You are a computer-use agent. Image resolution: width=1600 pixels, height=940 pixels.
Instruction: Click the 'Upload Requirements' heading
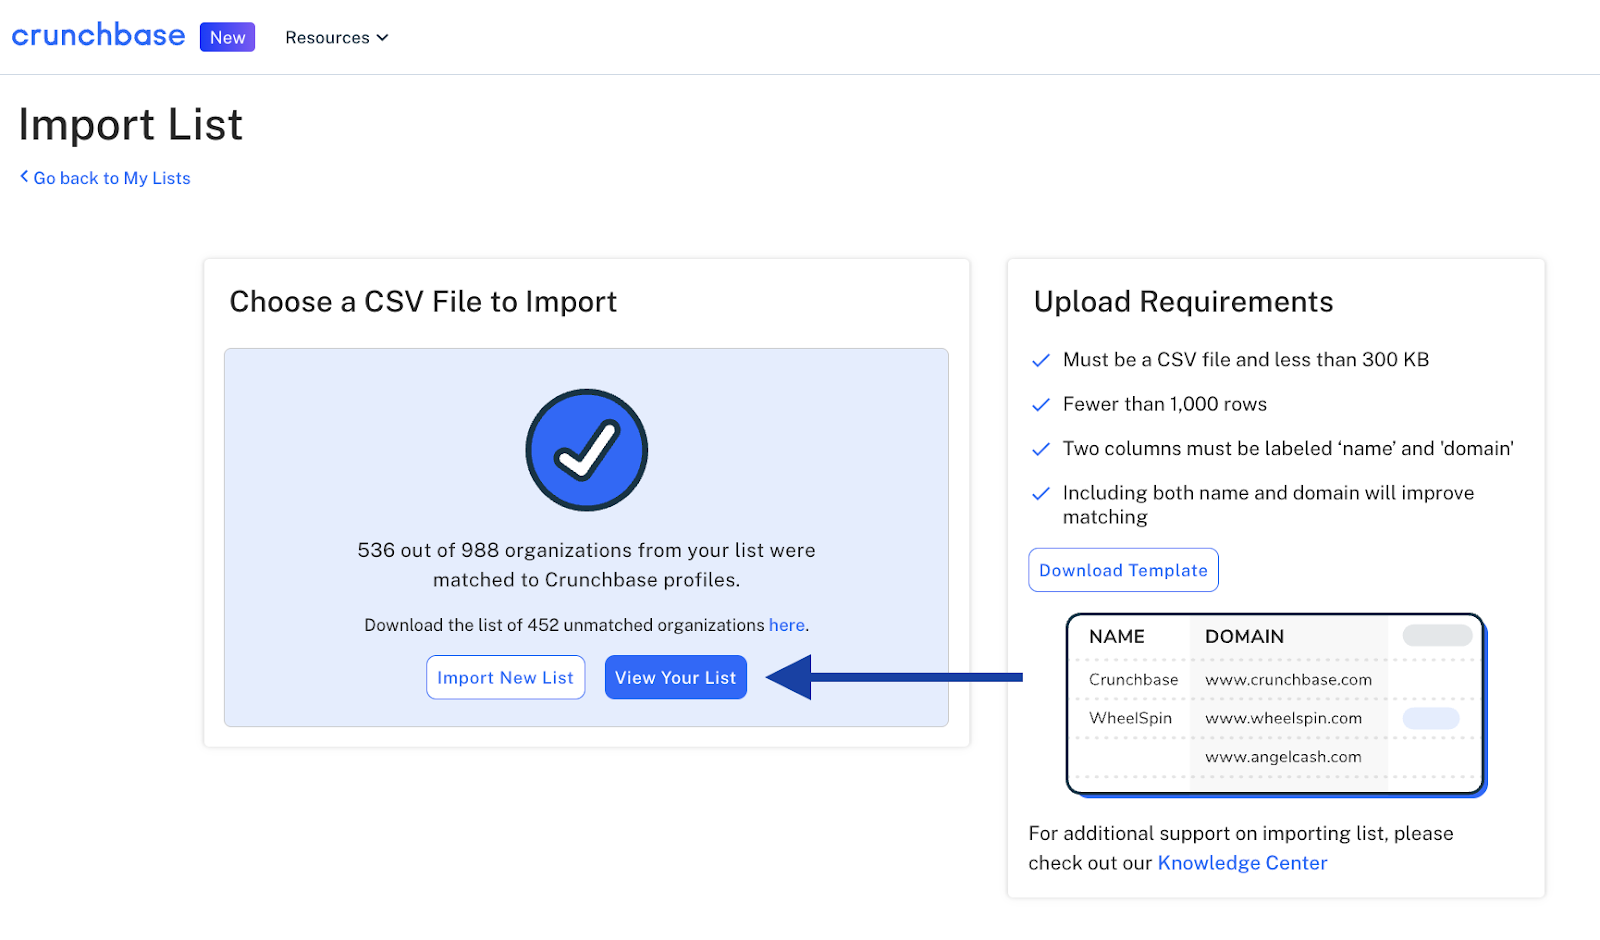(x=1183, y=302)
